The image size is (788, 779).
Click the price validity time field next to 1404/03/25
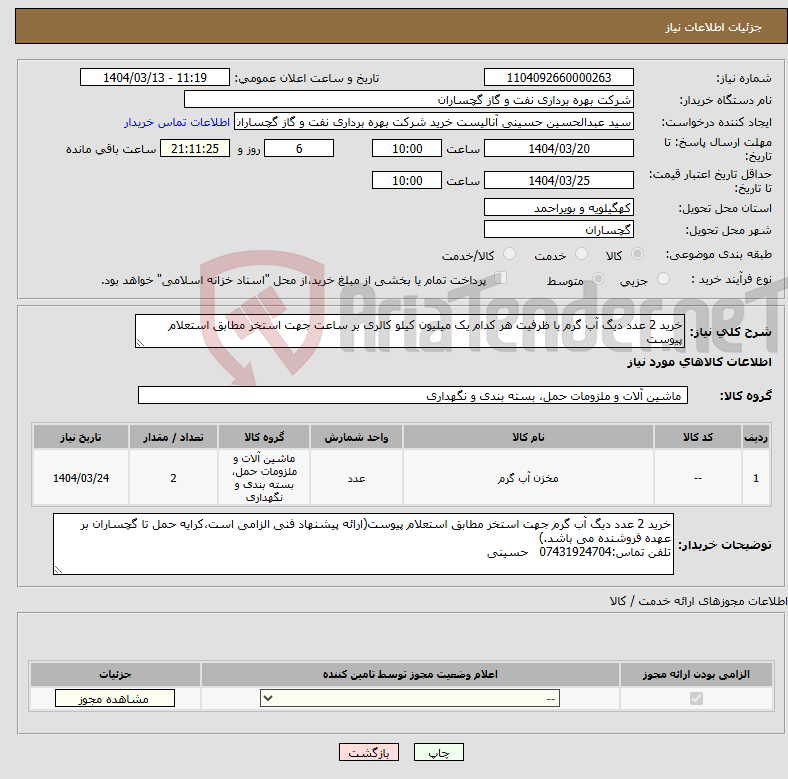407,180
